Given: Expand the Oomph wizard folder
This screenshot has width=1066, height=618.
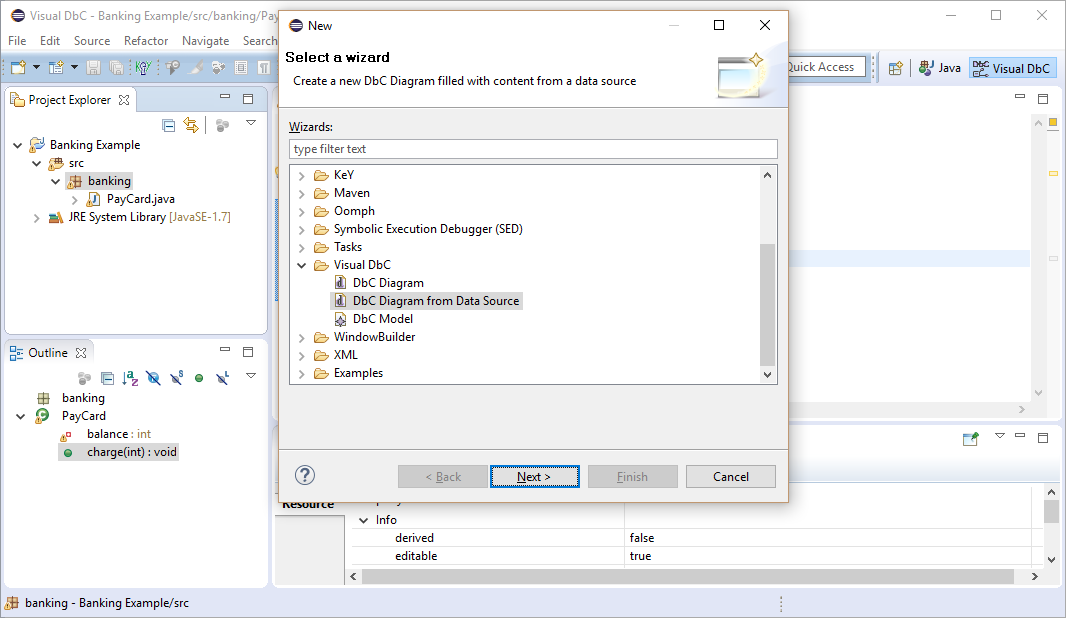Looking at the screenshot, I should (302, 211).
